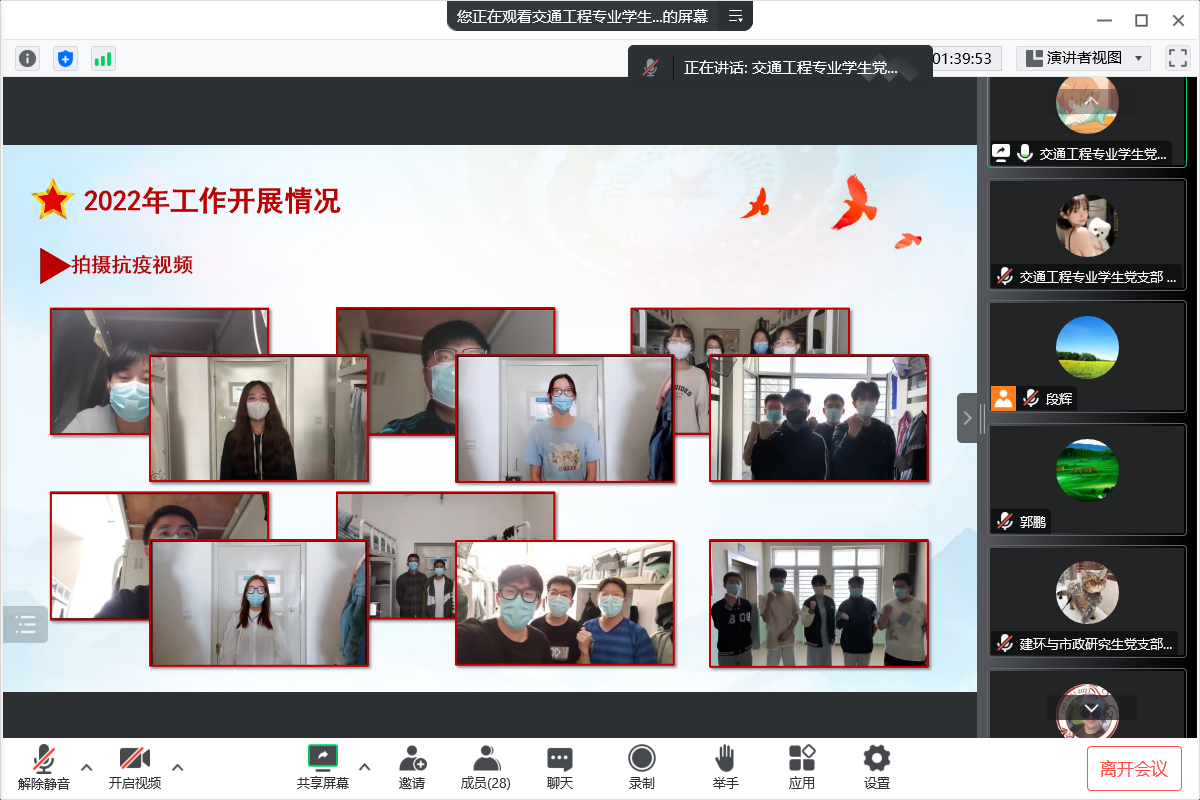This screenshot has height=800, width=1200.
Task: Click the meeting info icon
Action: [27, 59]
